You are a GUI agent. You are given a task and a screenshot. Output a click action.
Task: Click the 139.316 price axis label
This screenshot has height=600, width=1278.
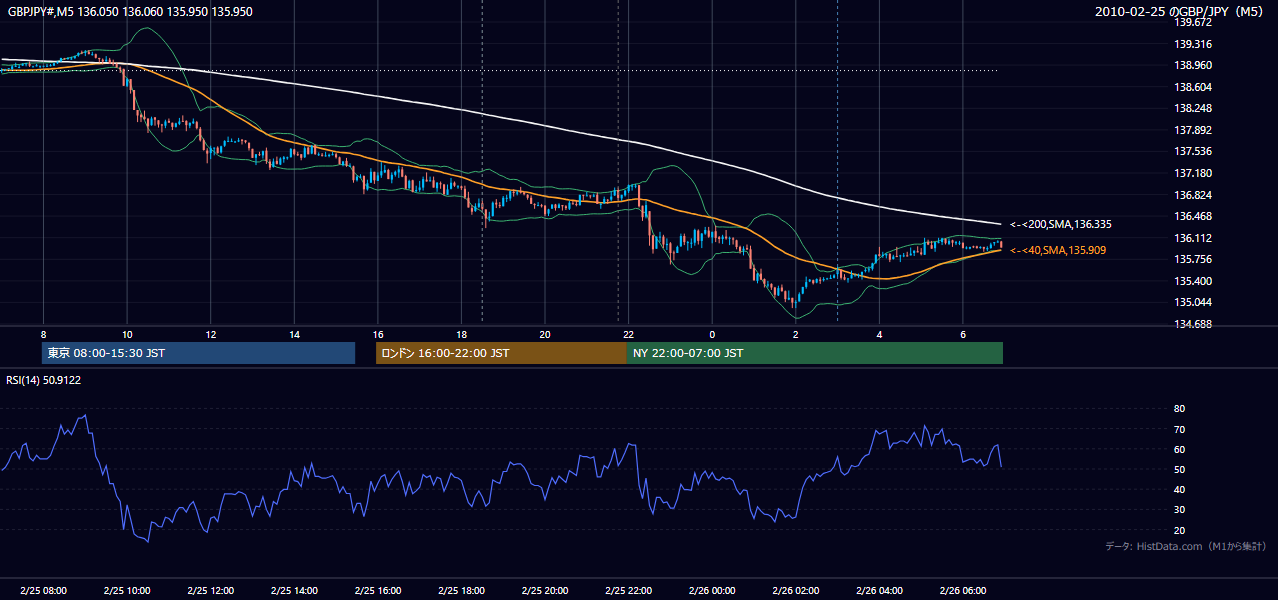(1194, 44)
